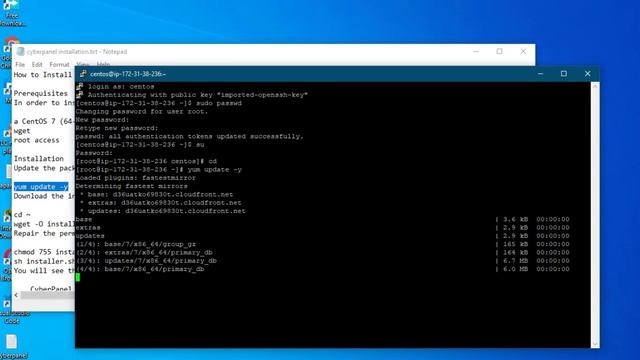Click the PuTTY title 'centos@ip-172-31-38-236'
Screen dimensions: 640x360
point(128,74)
